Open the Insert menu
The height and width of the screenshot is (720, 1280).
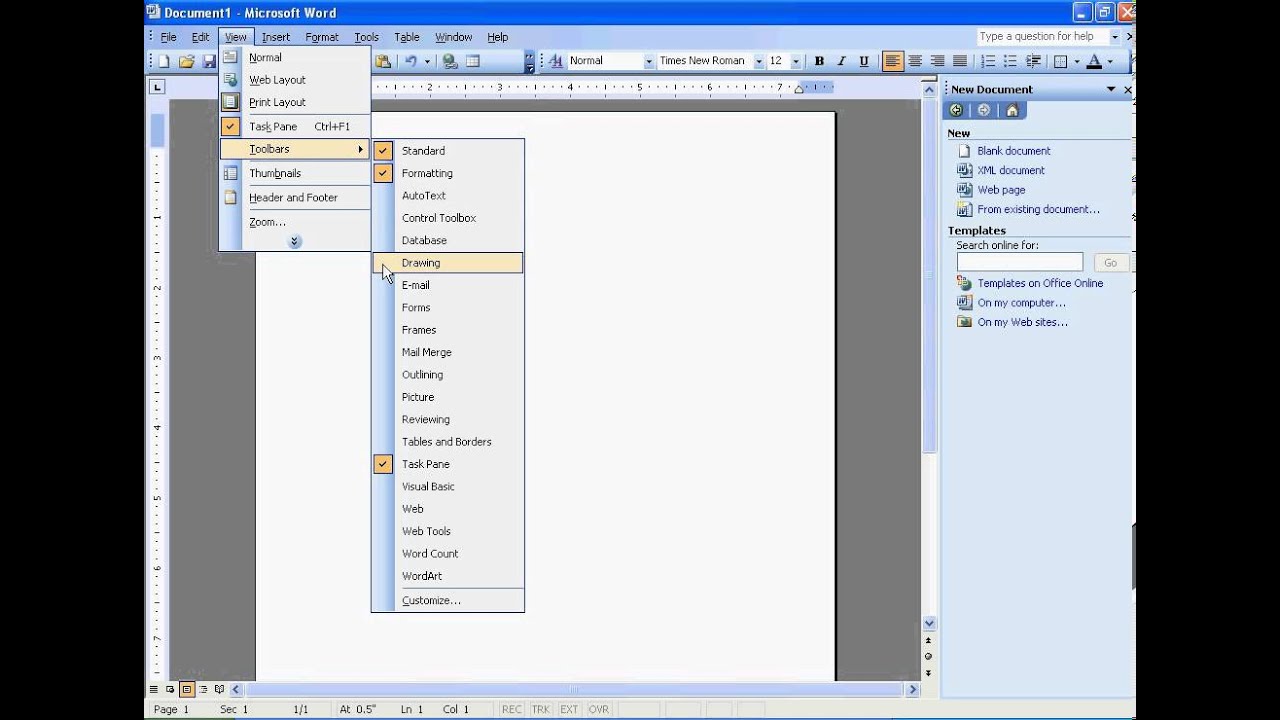276,37
